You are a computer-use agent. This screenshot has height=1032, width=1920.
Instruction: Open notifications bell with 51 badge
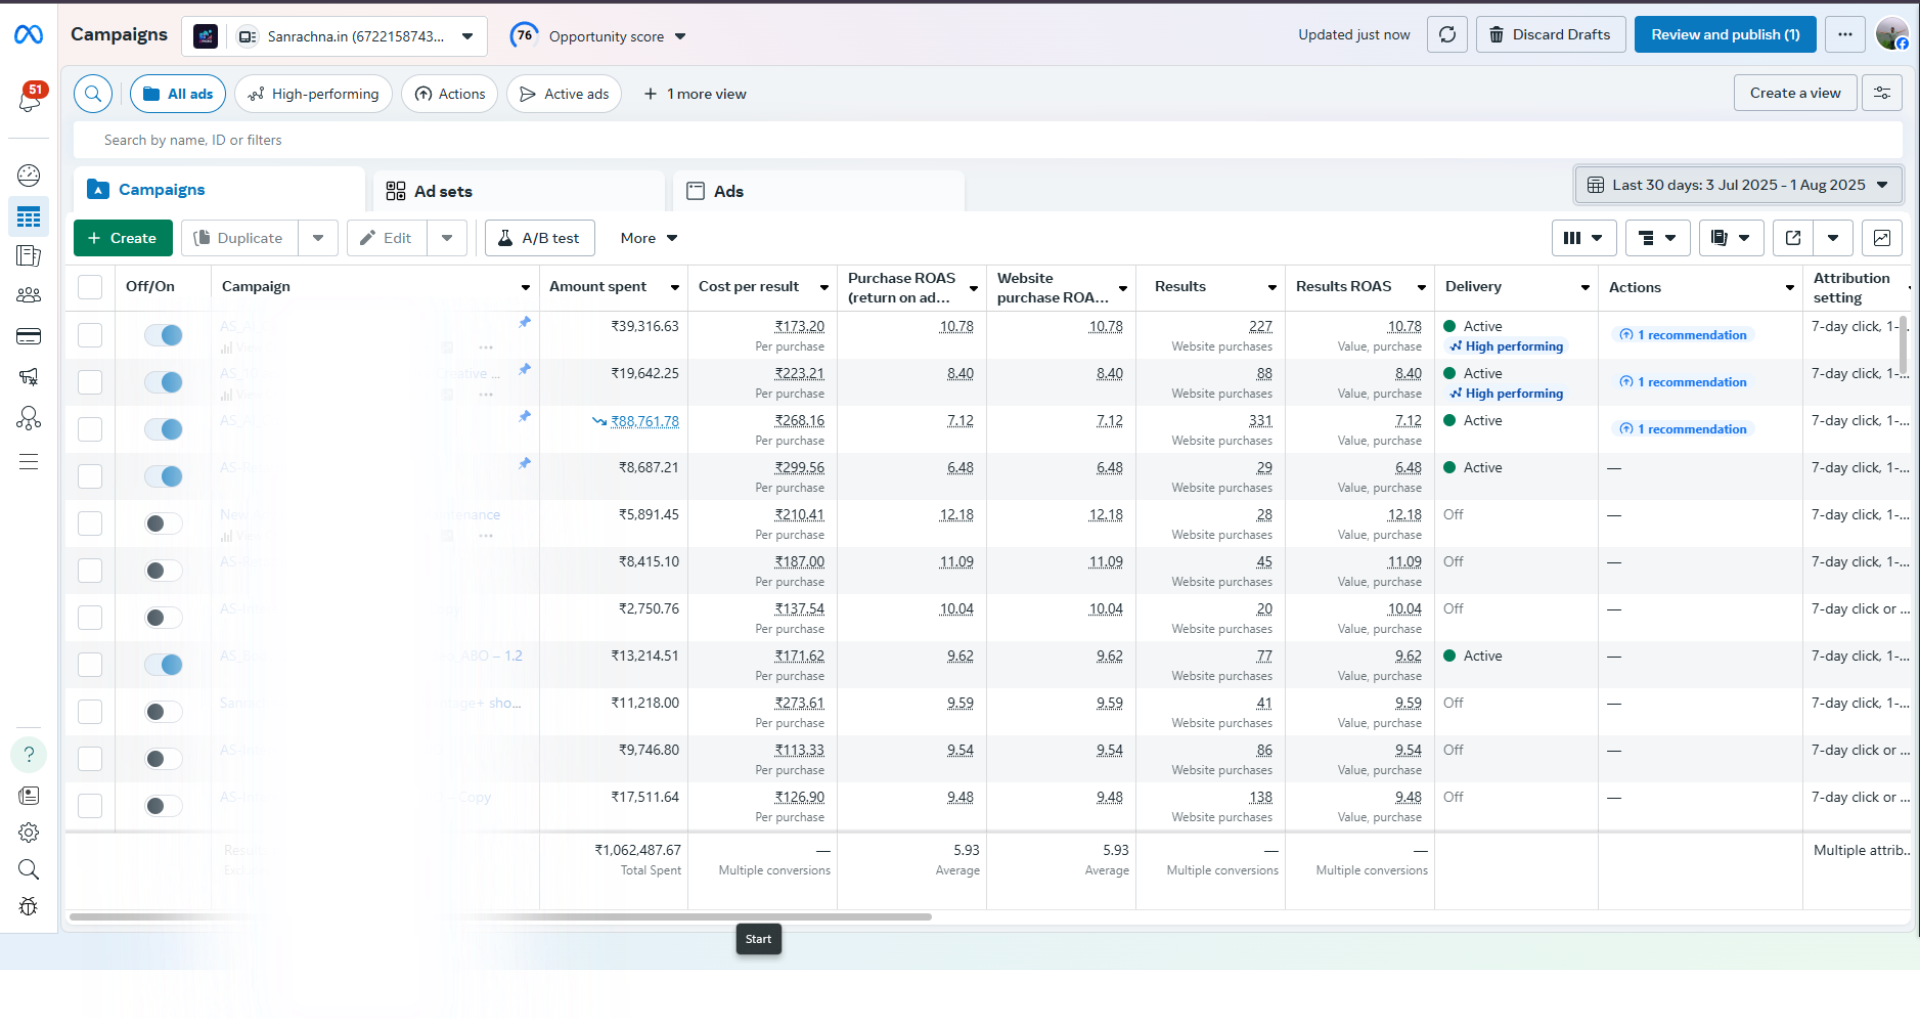pyautogui.click(x=30, y=98)
